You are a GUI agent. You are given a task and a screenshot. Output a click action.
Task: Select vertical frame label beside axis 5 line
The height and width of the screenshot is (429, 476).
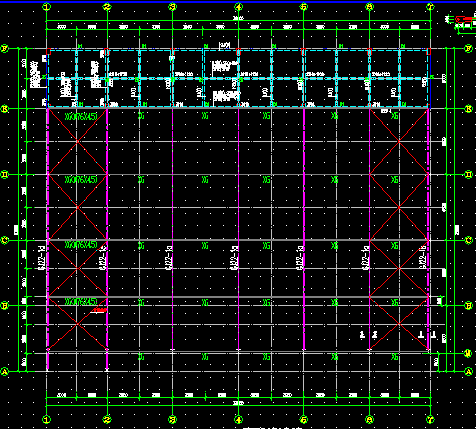pos(300,258)
